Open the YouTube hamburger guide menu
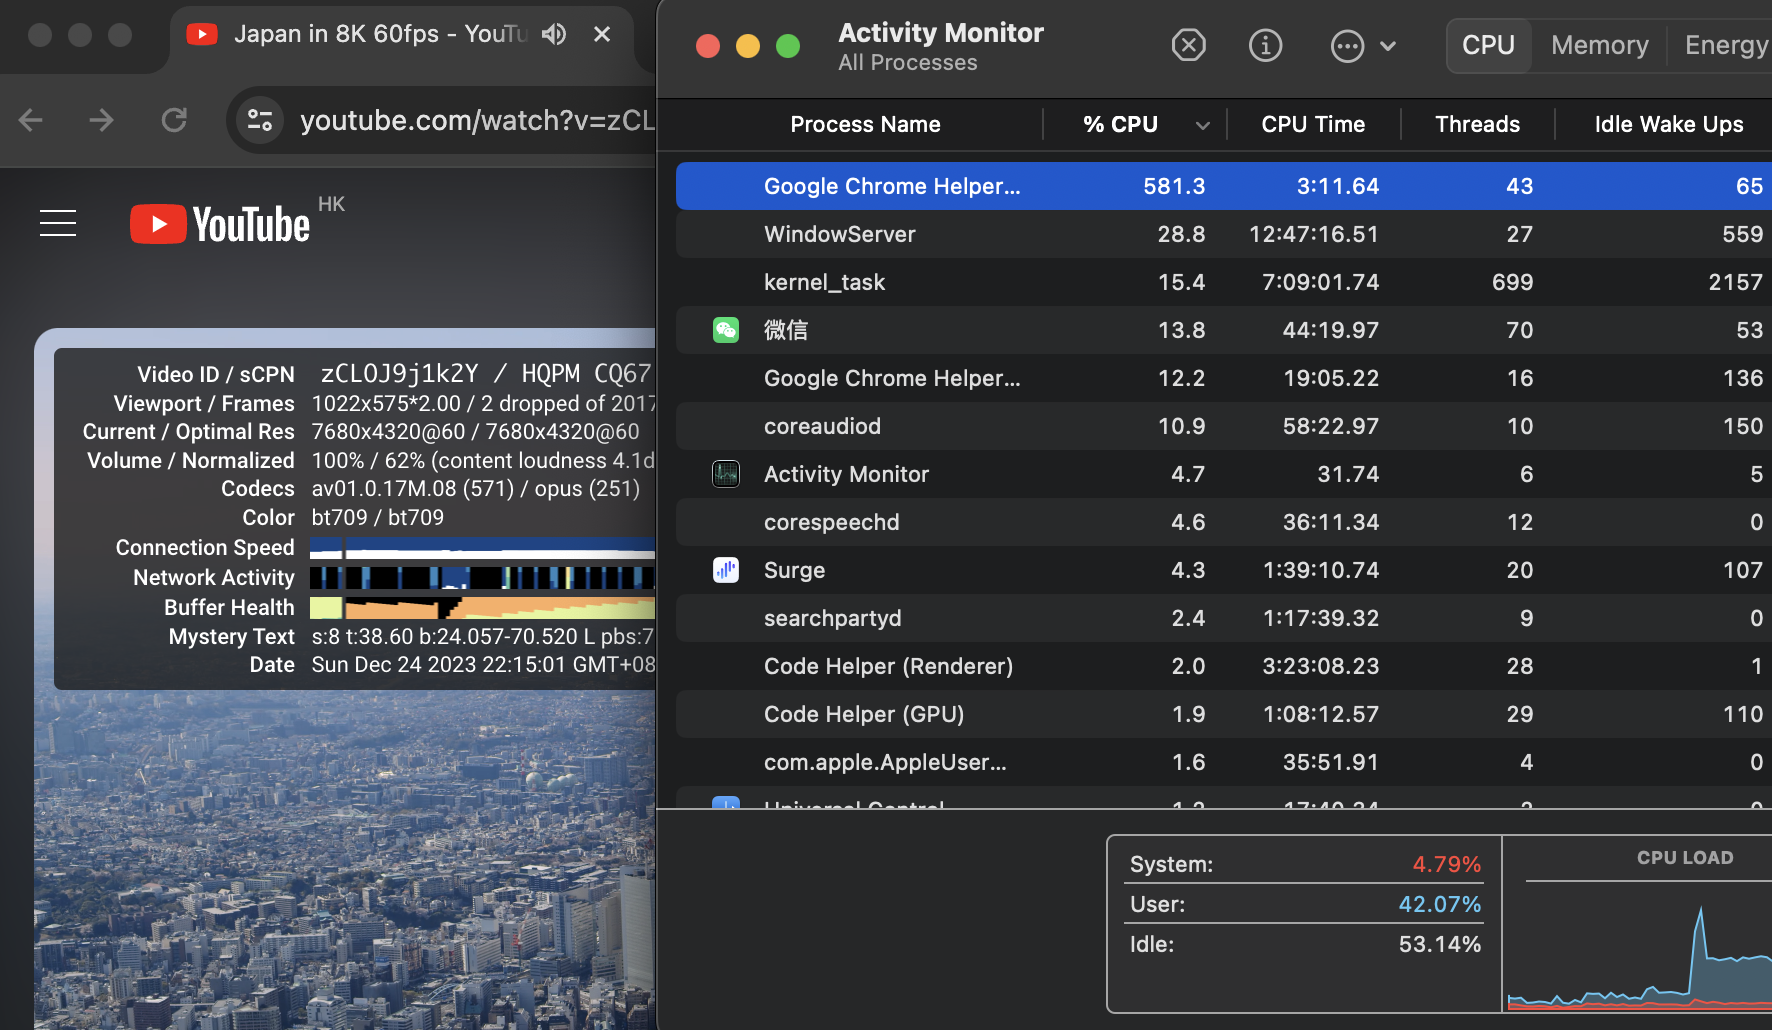The height and width of the screenshot is (1030, 1772). click(58, 223)
